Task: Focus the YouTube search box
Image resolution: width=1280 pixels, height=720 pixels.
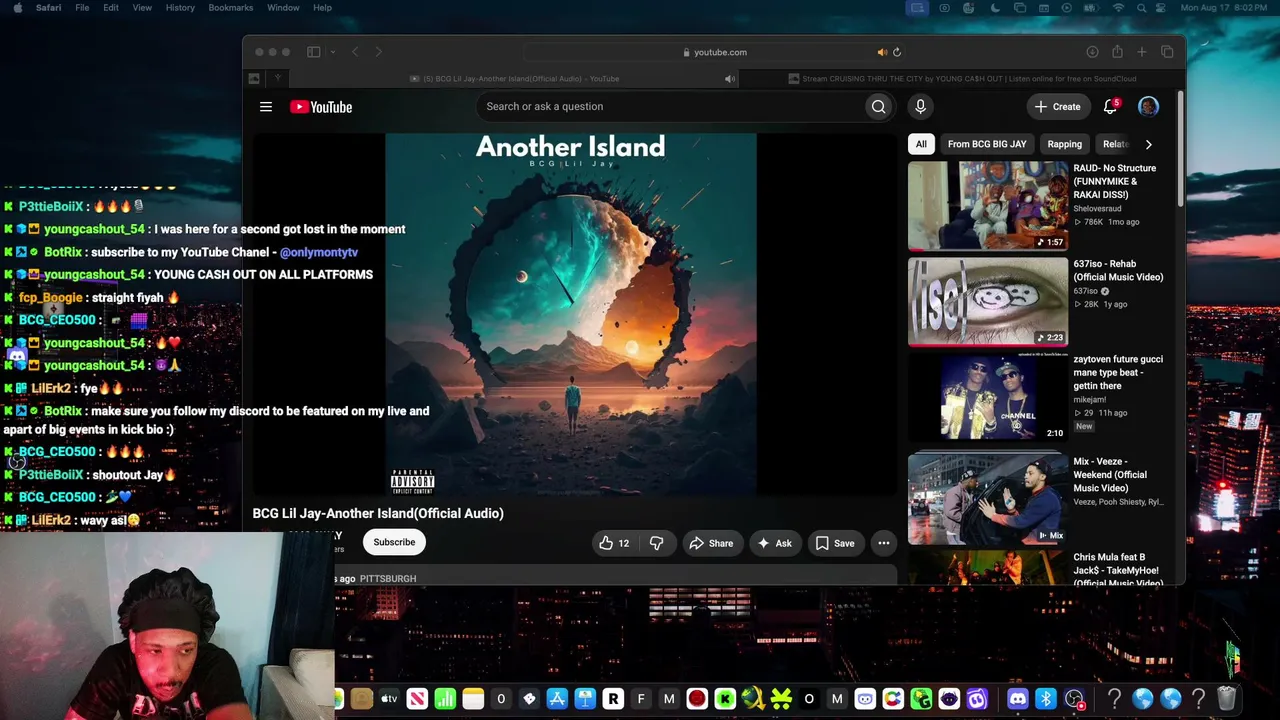Action: [669, 107]
